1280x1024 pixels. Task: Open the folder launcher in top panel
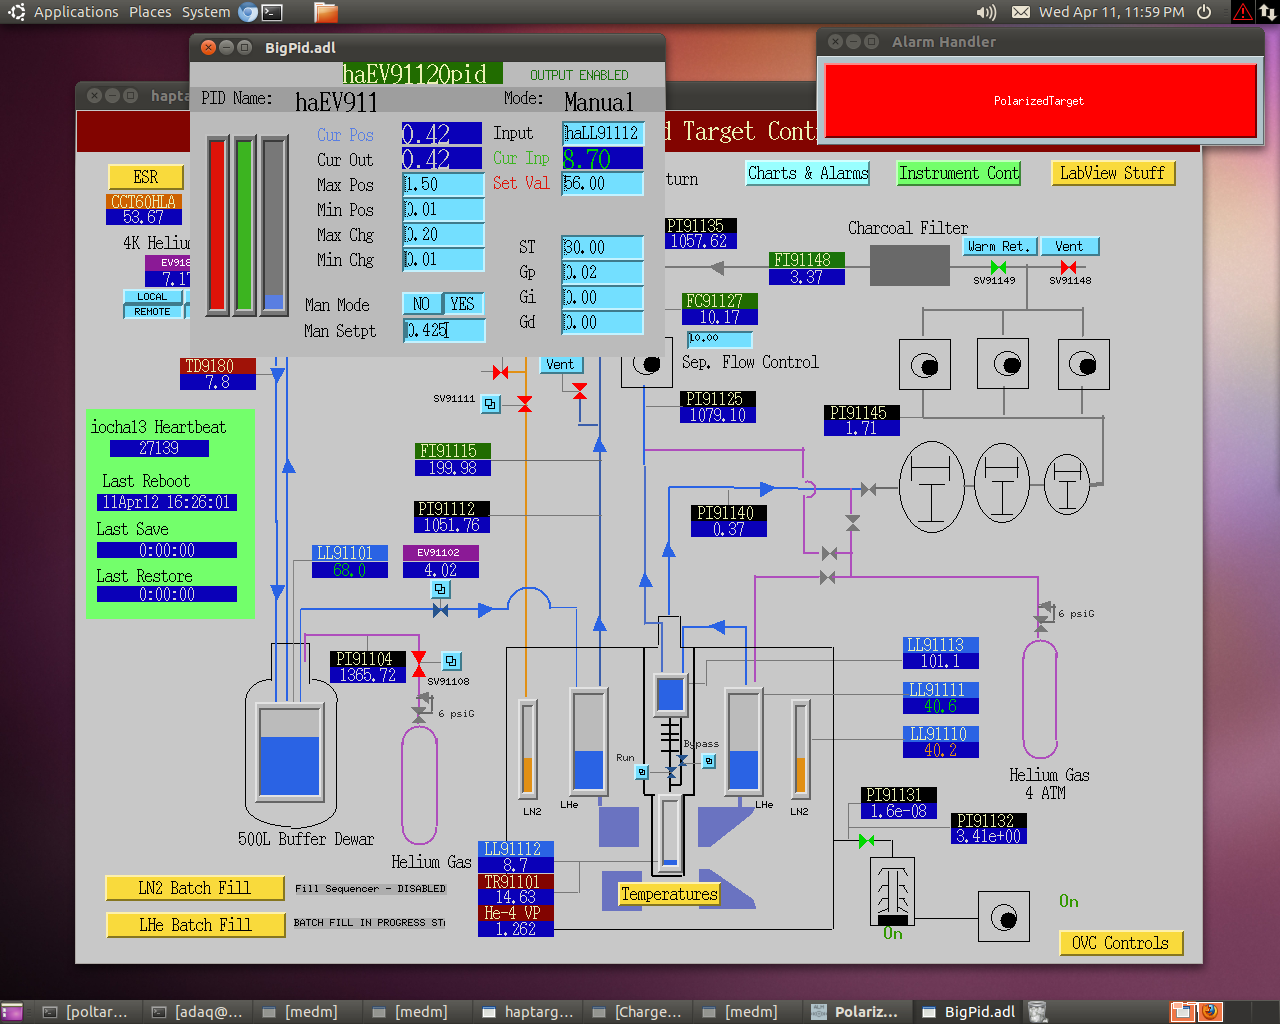click(x=326, y=12)
